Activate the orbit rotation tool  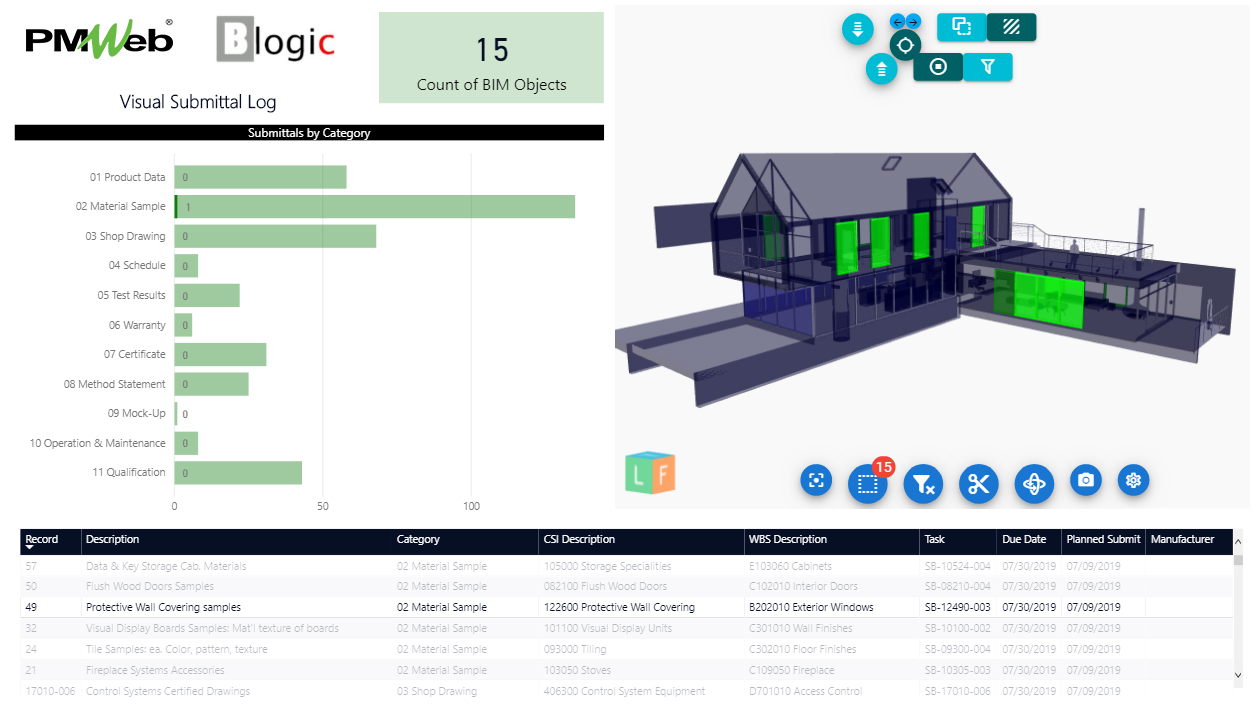pyautogui.click(x=1034, y=485)
